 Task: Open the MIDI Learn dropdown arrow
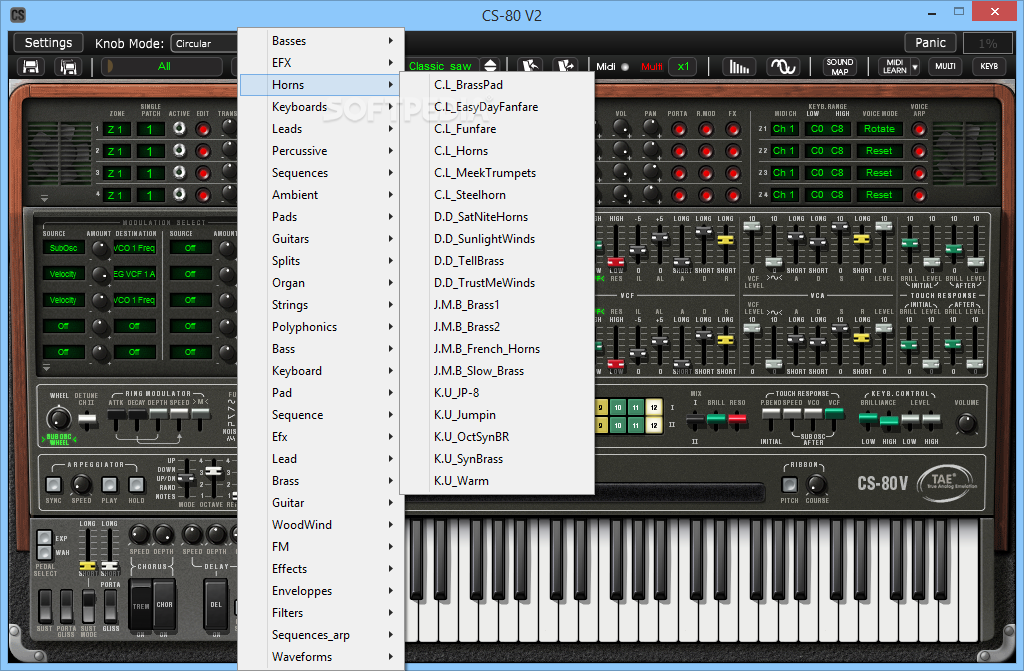[x=915, y=67]
